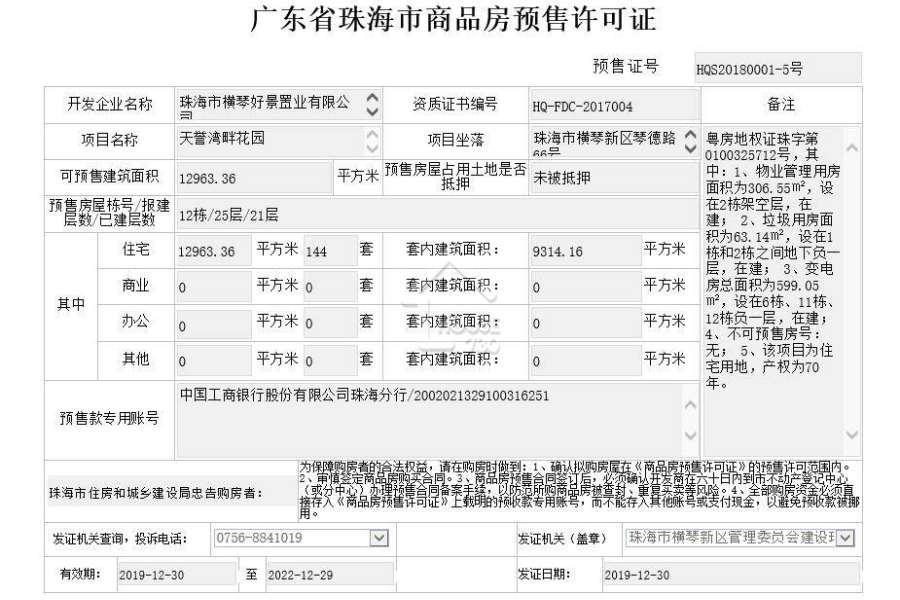Click the office area field in 办公 row
The height and width of the screenshot is (600, 900).
tap(214, 324)
